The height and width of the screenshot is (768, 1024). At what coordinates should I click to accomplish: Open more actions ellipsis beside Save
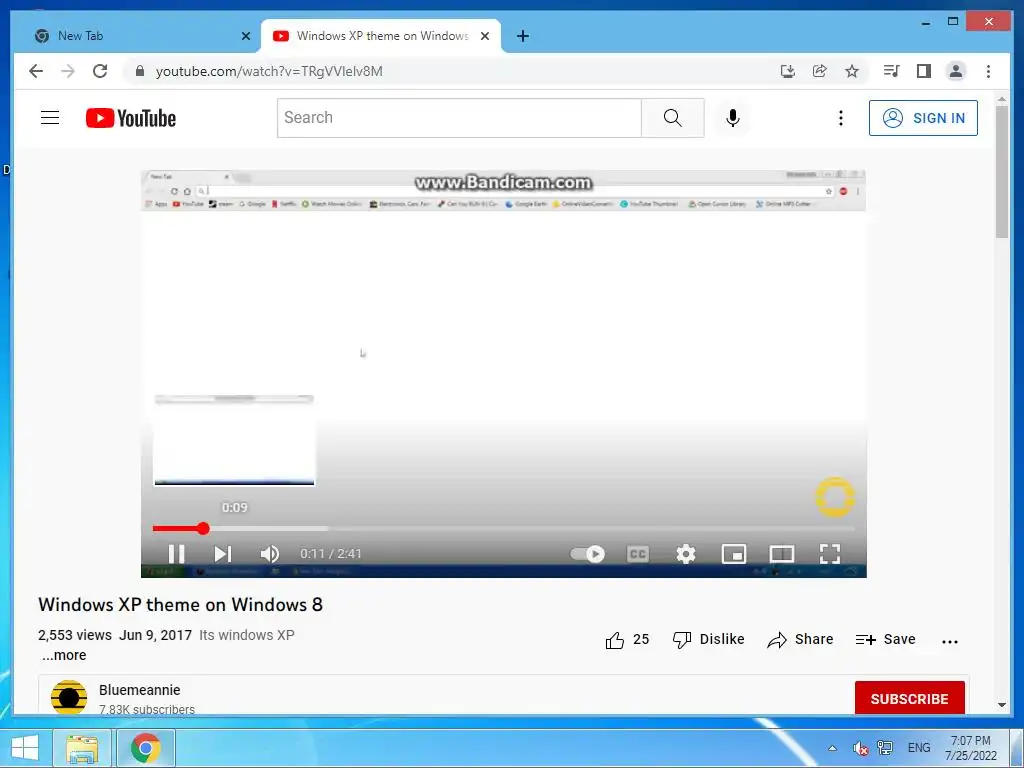[950, 641]
